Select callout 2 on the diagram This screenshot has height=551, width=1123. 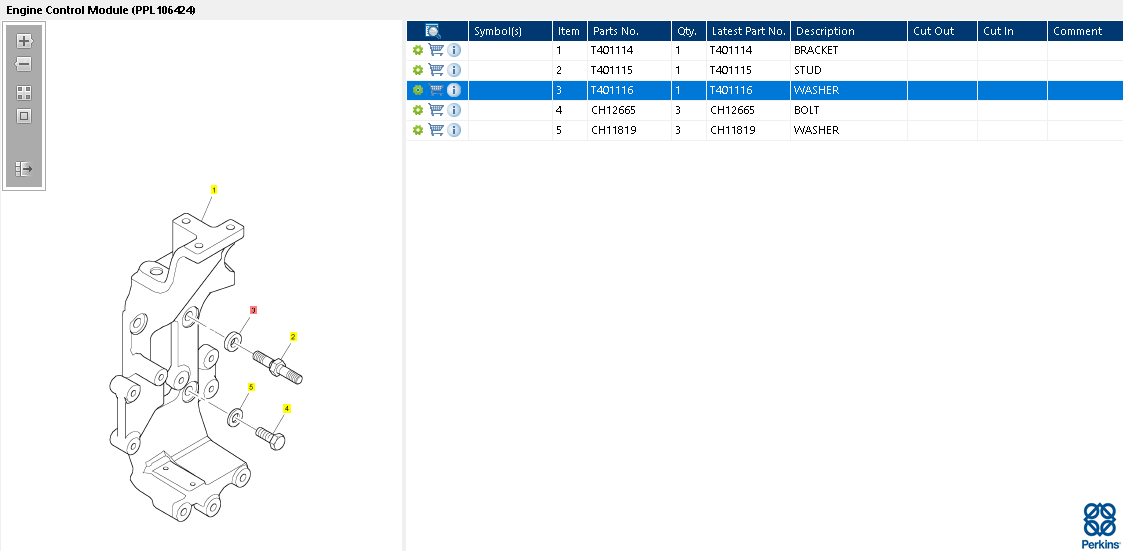point(293,336)
